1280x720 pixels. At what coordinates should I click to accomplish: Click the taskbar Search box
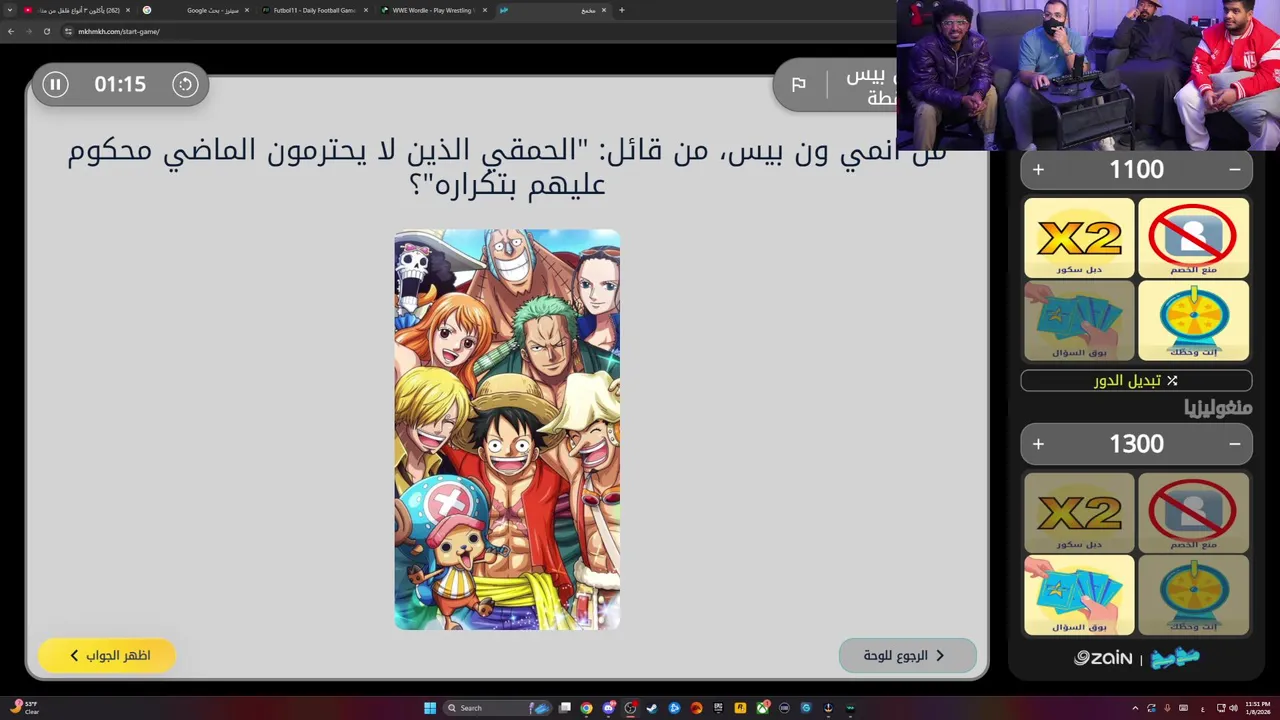(498, 708)
